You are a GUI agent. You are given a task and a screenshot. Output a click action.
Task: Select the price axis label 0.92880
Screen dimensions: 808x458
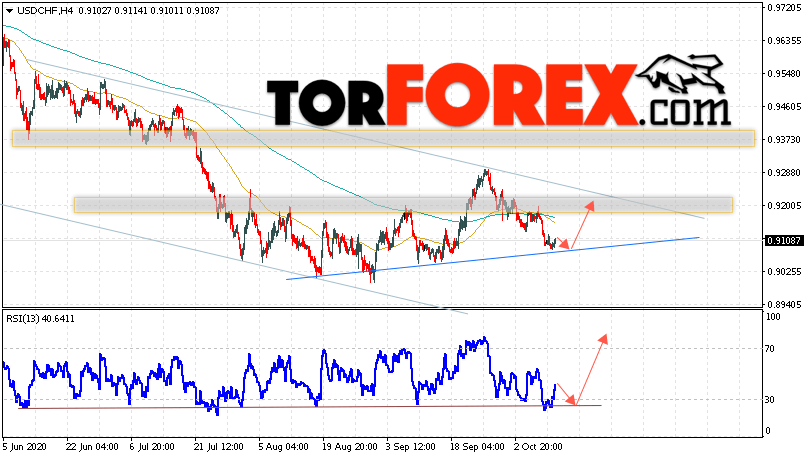784,173
